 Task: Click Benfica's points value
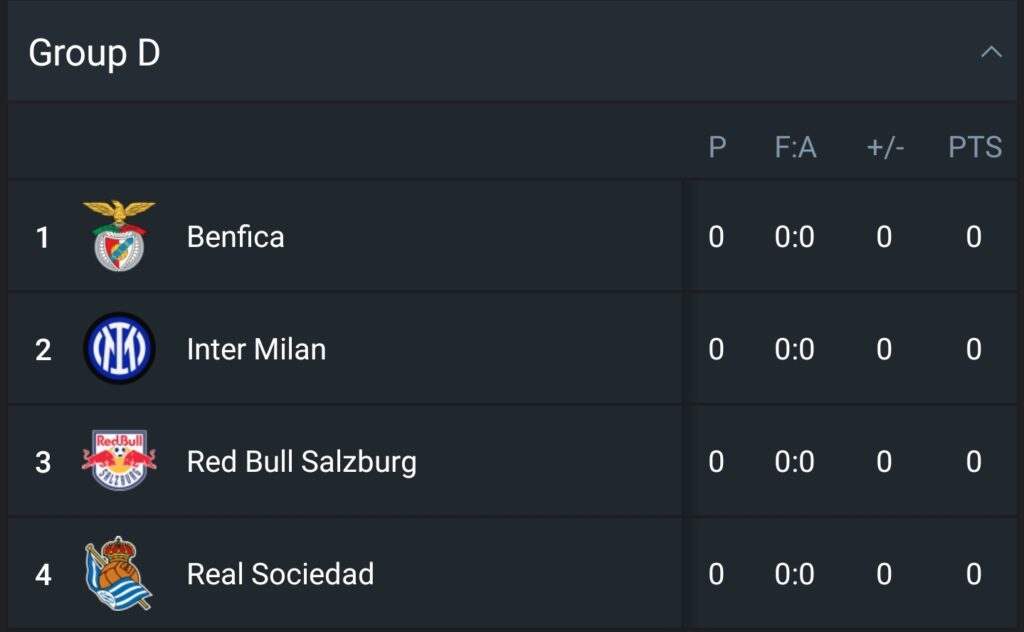tap(974, 236)
